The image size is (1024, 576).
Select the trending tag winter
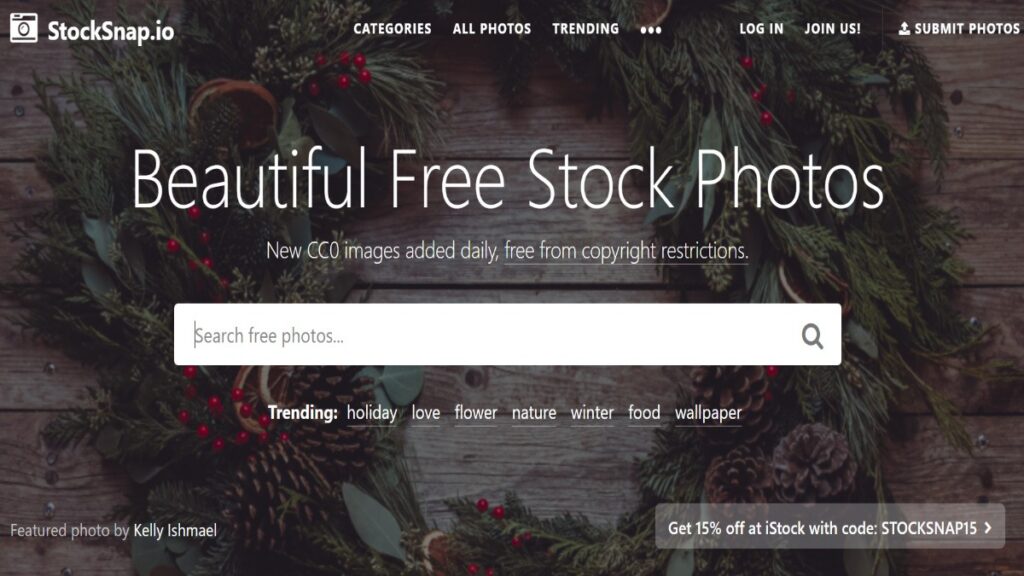click(x=592, y=413)
